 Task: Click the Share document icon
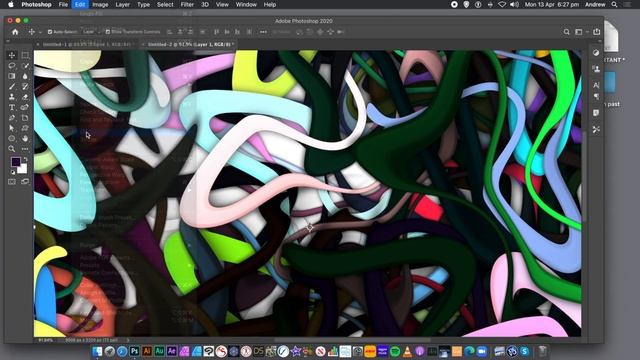pos(597,31)
